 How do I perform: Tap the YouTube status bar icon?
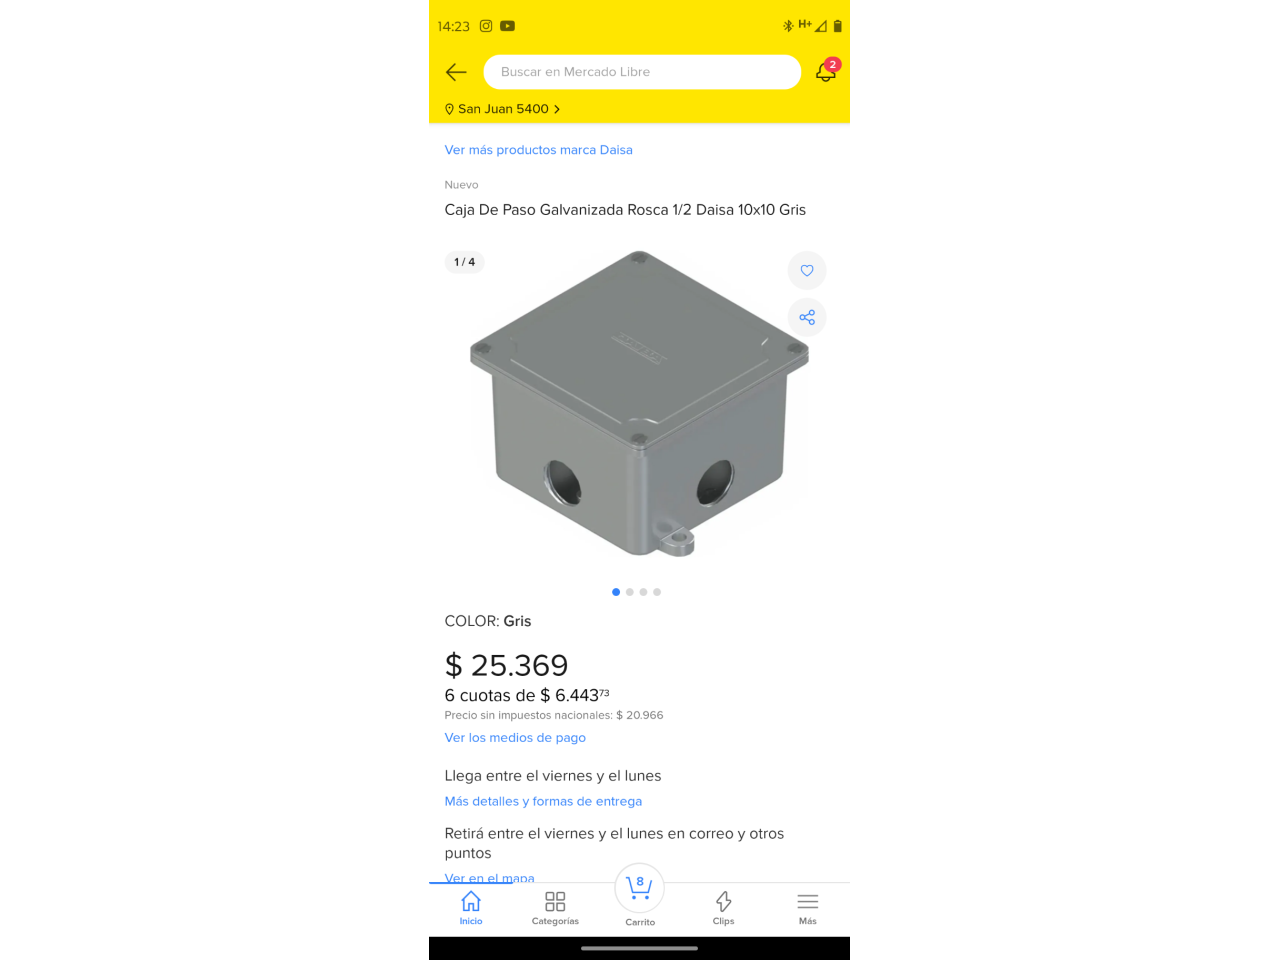tap(508, 26)
